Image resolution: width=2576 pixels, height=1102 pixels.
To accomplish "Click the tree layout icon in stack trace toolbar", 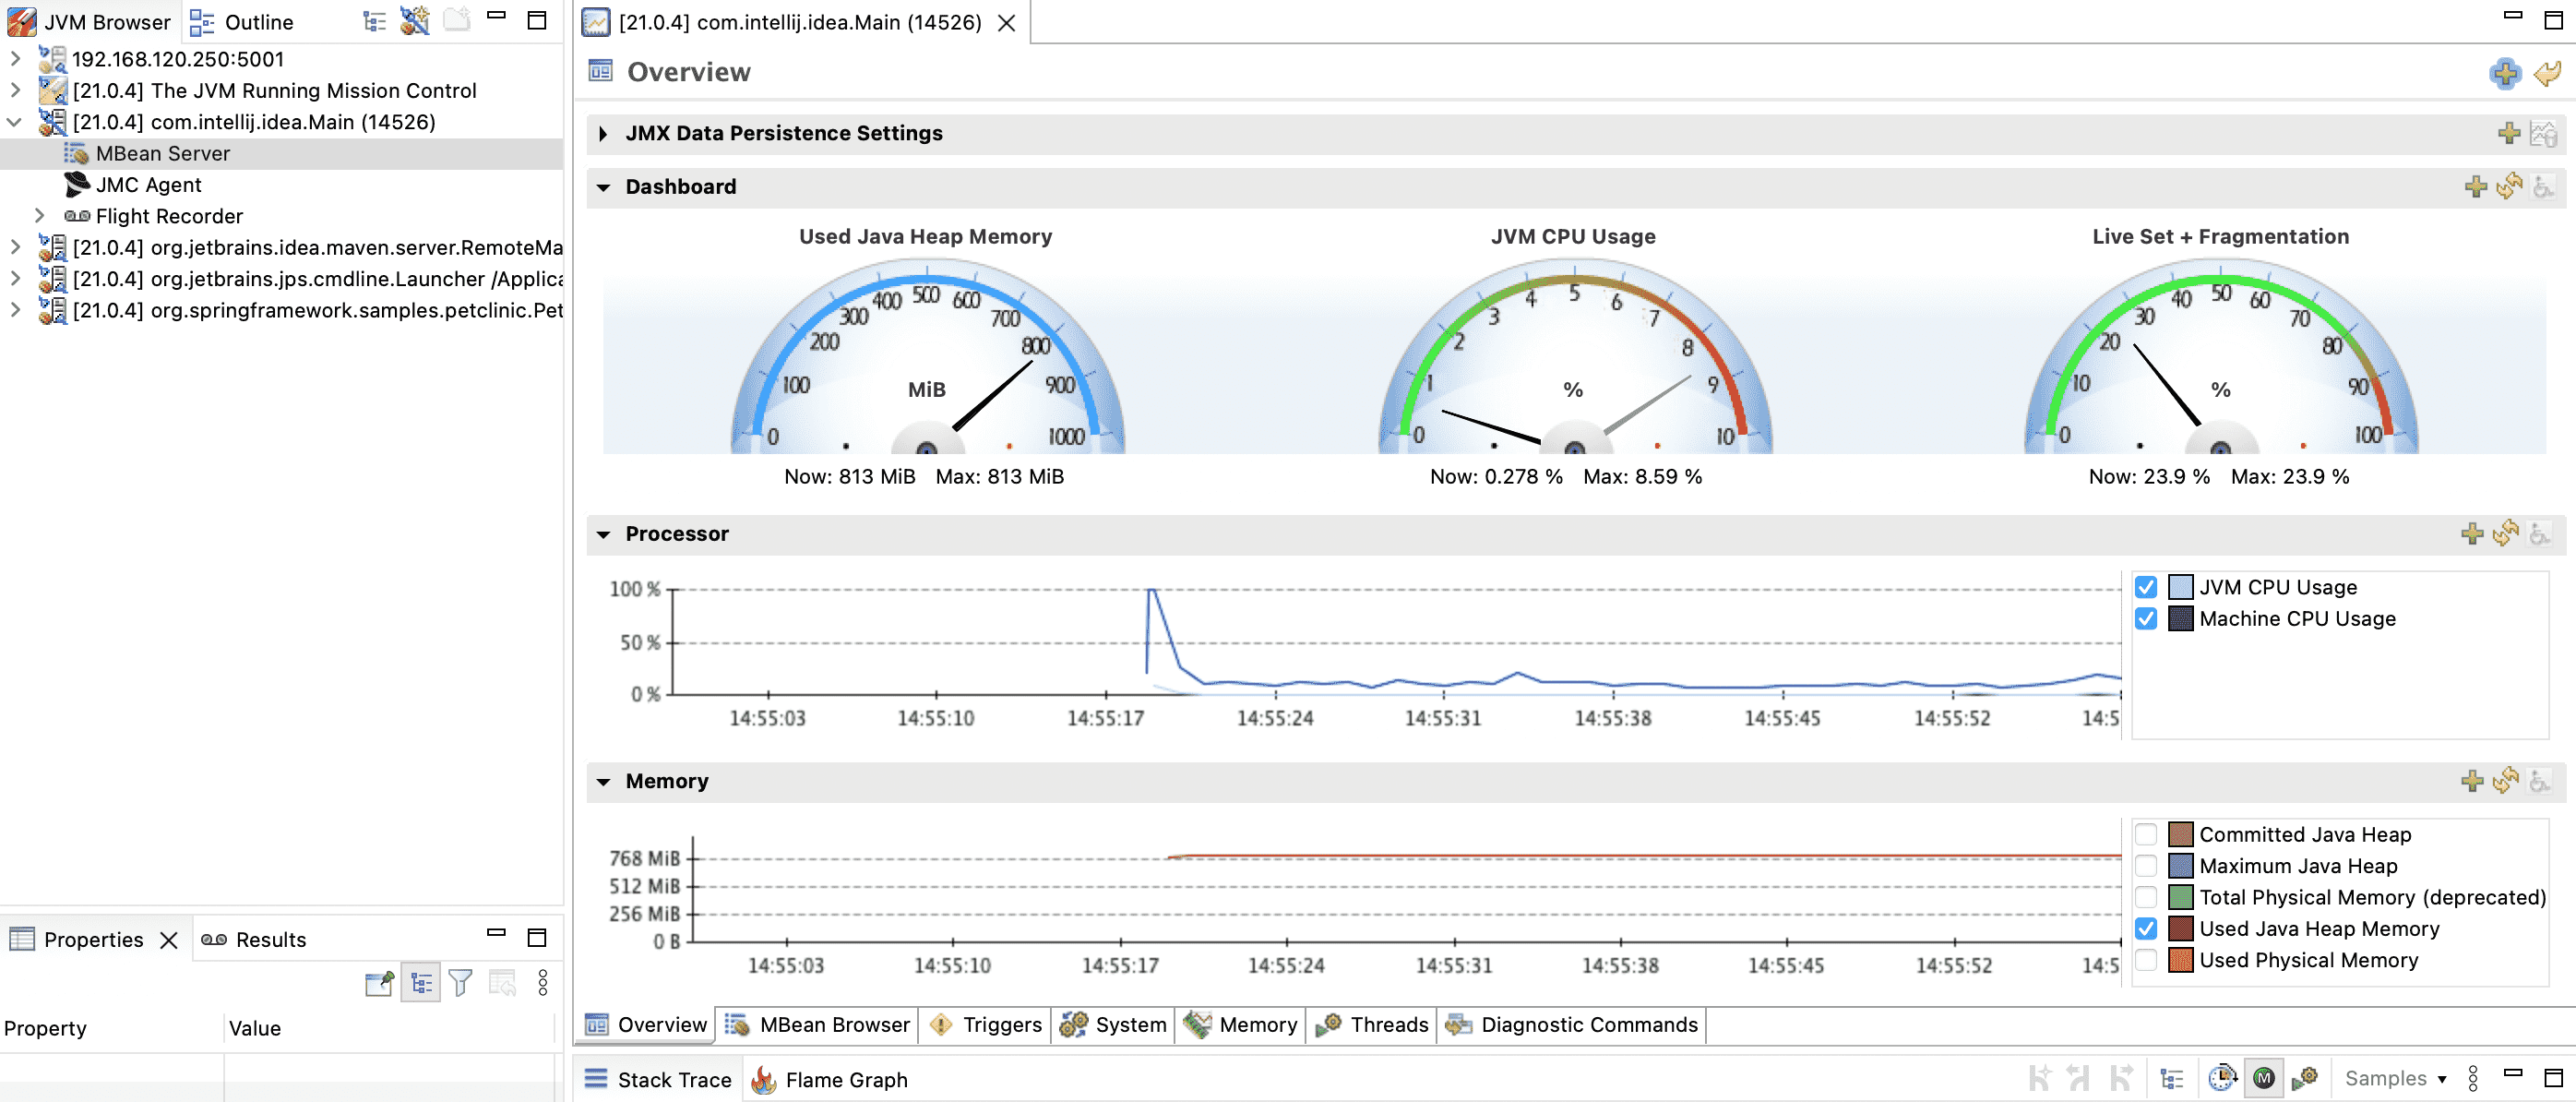I will [2172, 1079].
